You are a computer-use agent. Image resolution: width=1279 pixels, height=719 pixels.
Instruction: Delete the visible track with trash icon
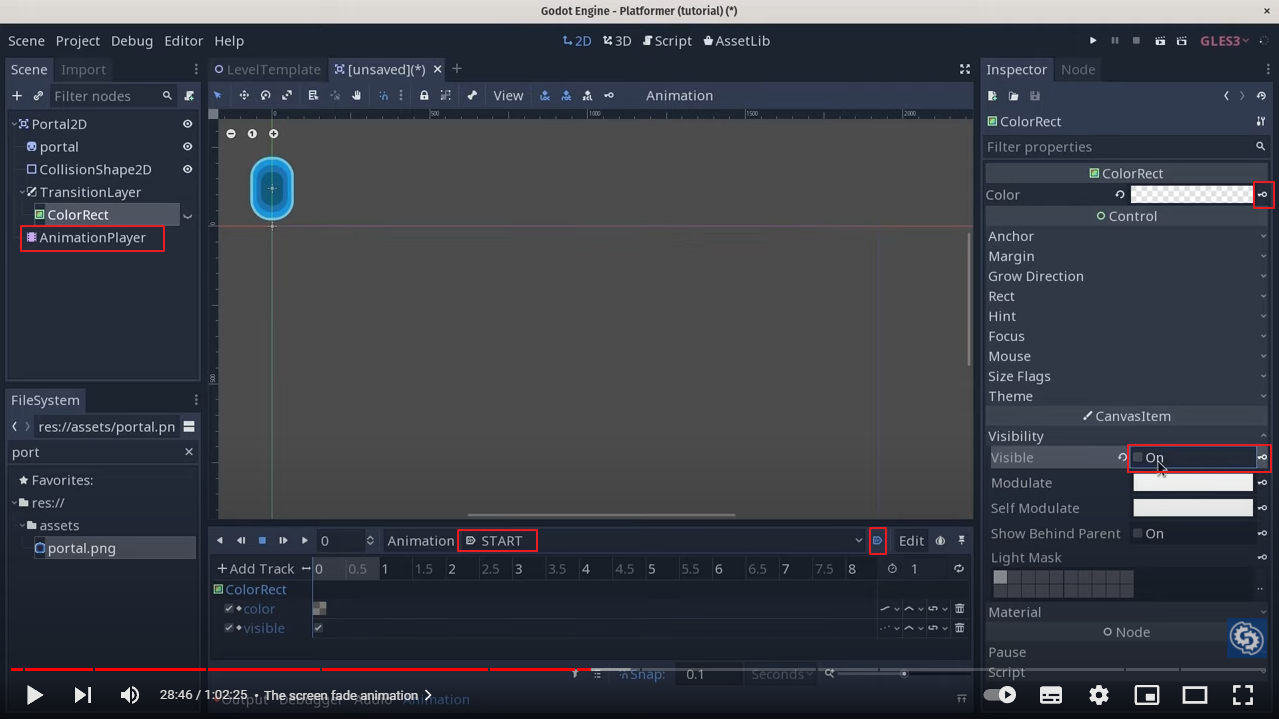(x=960, y=628)
